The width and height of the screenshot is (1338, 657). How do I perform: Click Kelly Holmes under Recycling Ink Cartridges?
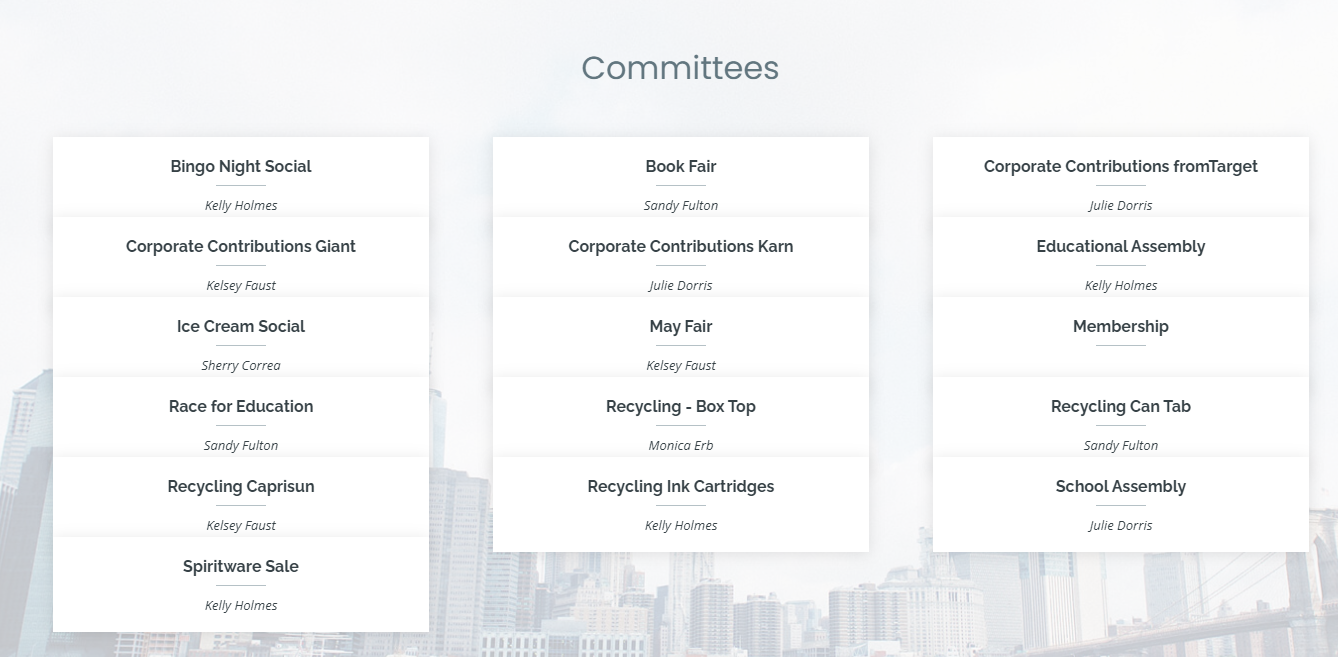pyautogui.click(x=681, y=525)
